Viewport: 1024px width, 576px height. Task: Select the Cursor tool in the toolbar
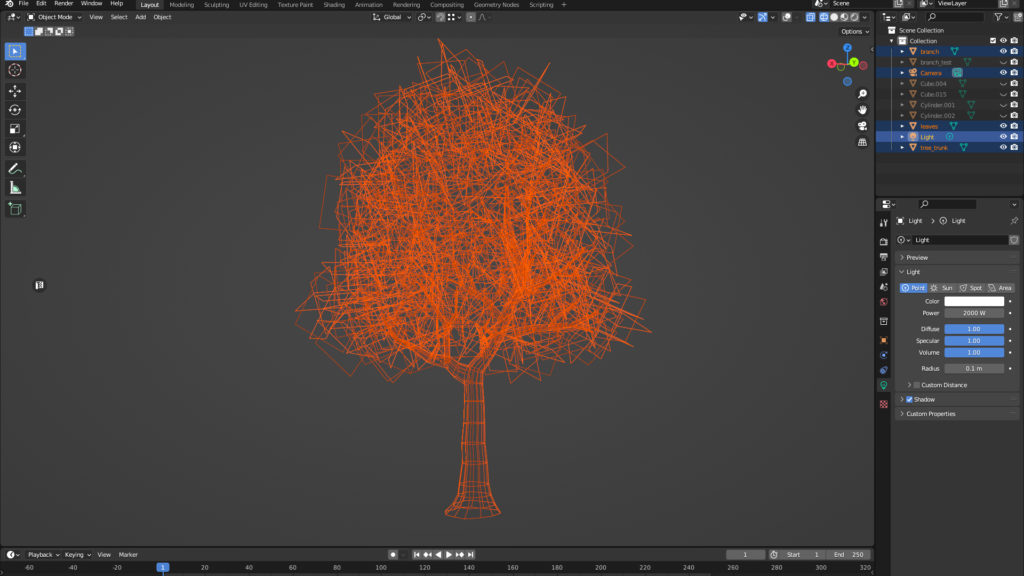15,70
